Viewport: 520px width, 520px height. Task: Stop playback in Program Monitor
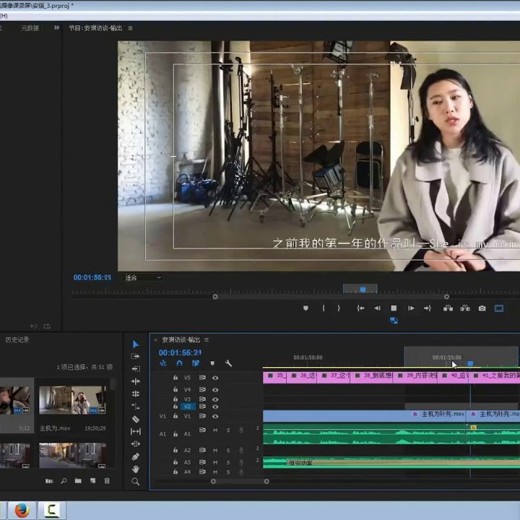pos(394,308)
